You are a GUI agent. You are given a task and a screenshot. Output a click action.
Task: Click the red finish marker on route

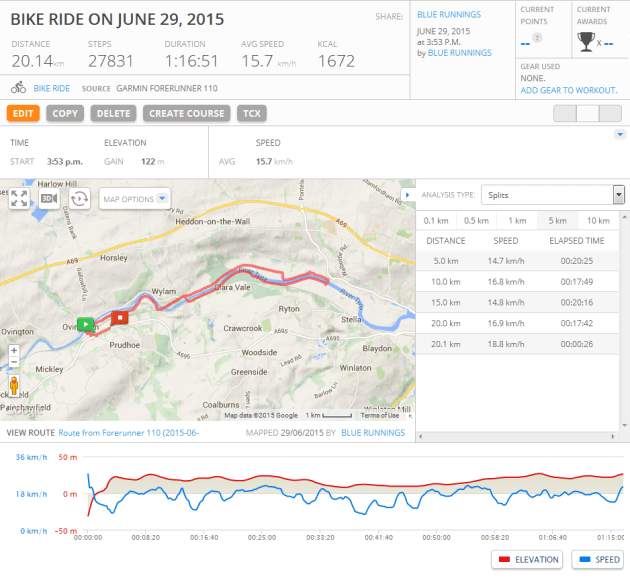tap(119, 318)
